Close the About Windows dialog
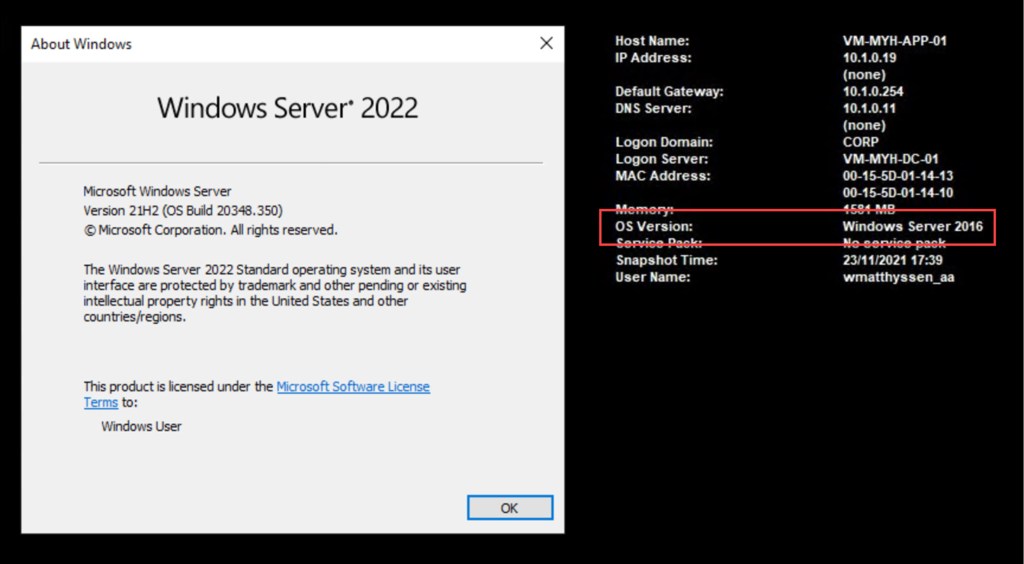Screen dimensions: 1024x564 pyautogui.click(x=546, y=43)
